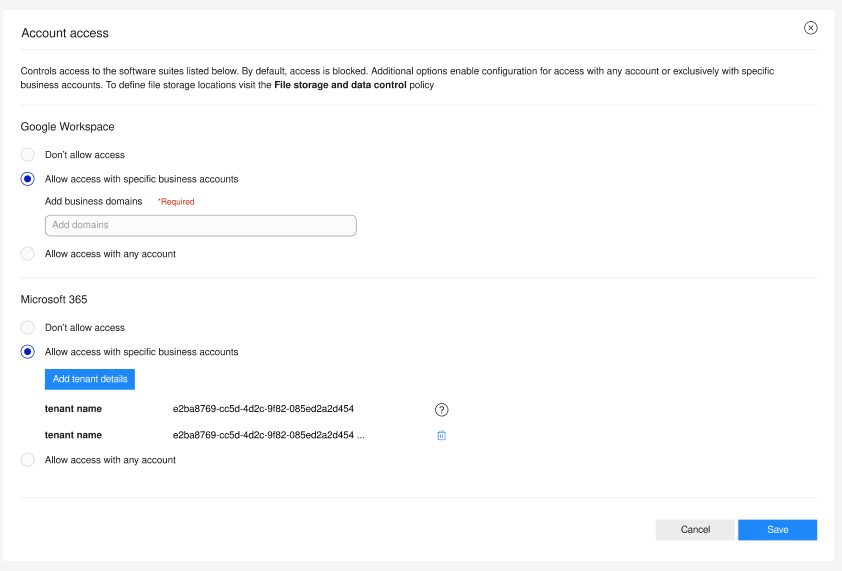Viewport: 842px width, 571px height.
Task: Click the Account access dialog title
Action: pyautogui.click(x=65, y=33)
